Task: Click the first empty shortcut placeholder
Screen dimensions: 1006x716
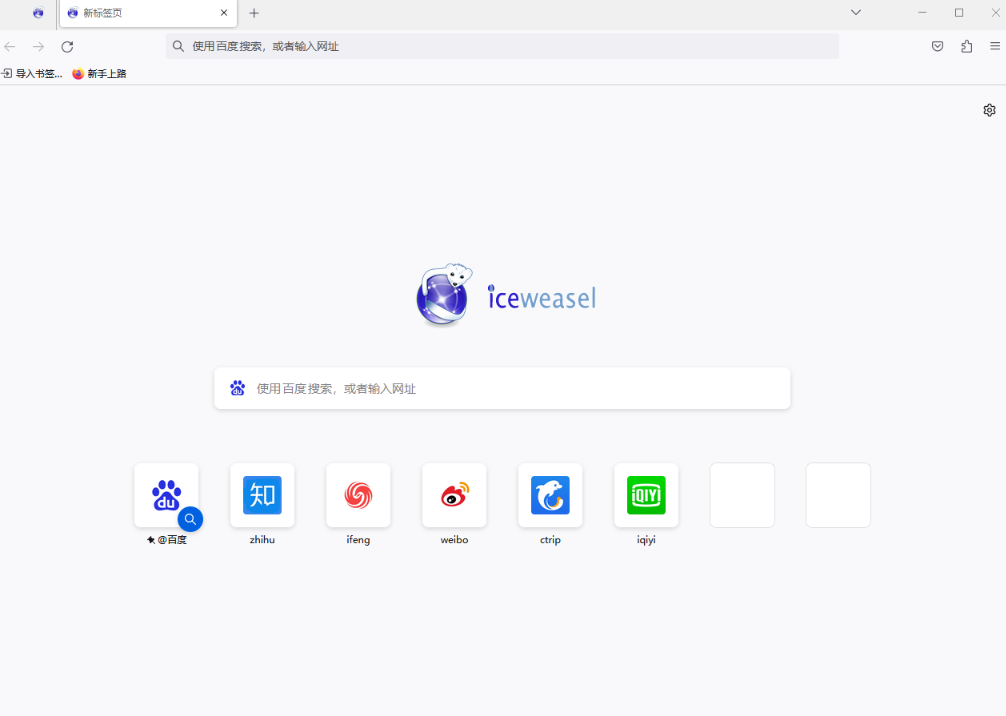Action: point(742,495)
